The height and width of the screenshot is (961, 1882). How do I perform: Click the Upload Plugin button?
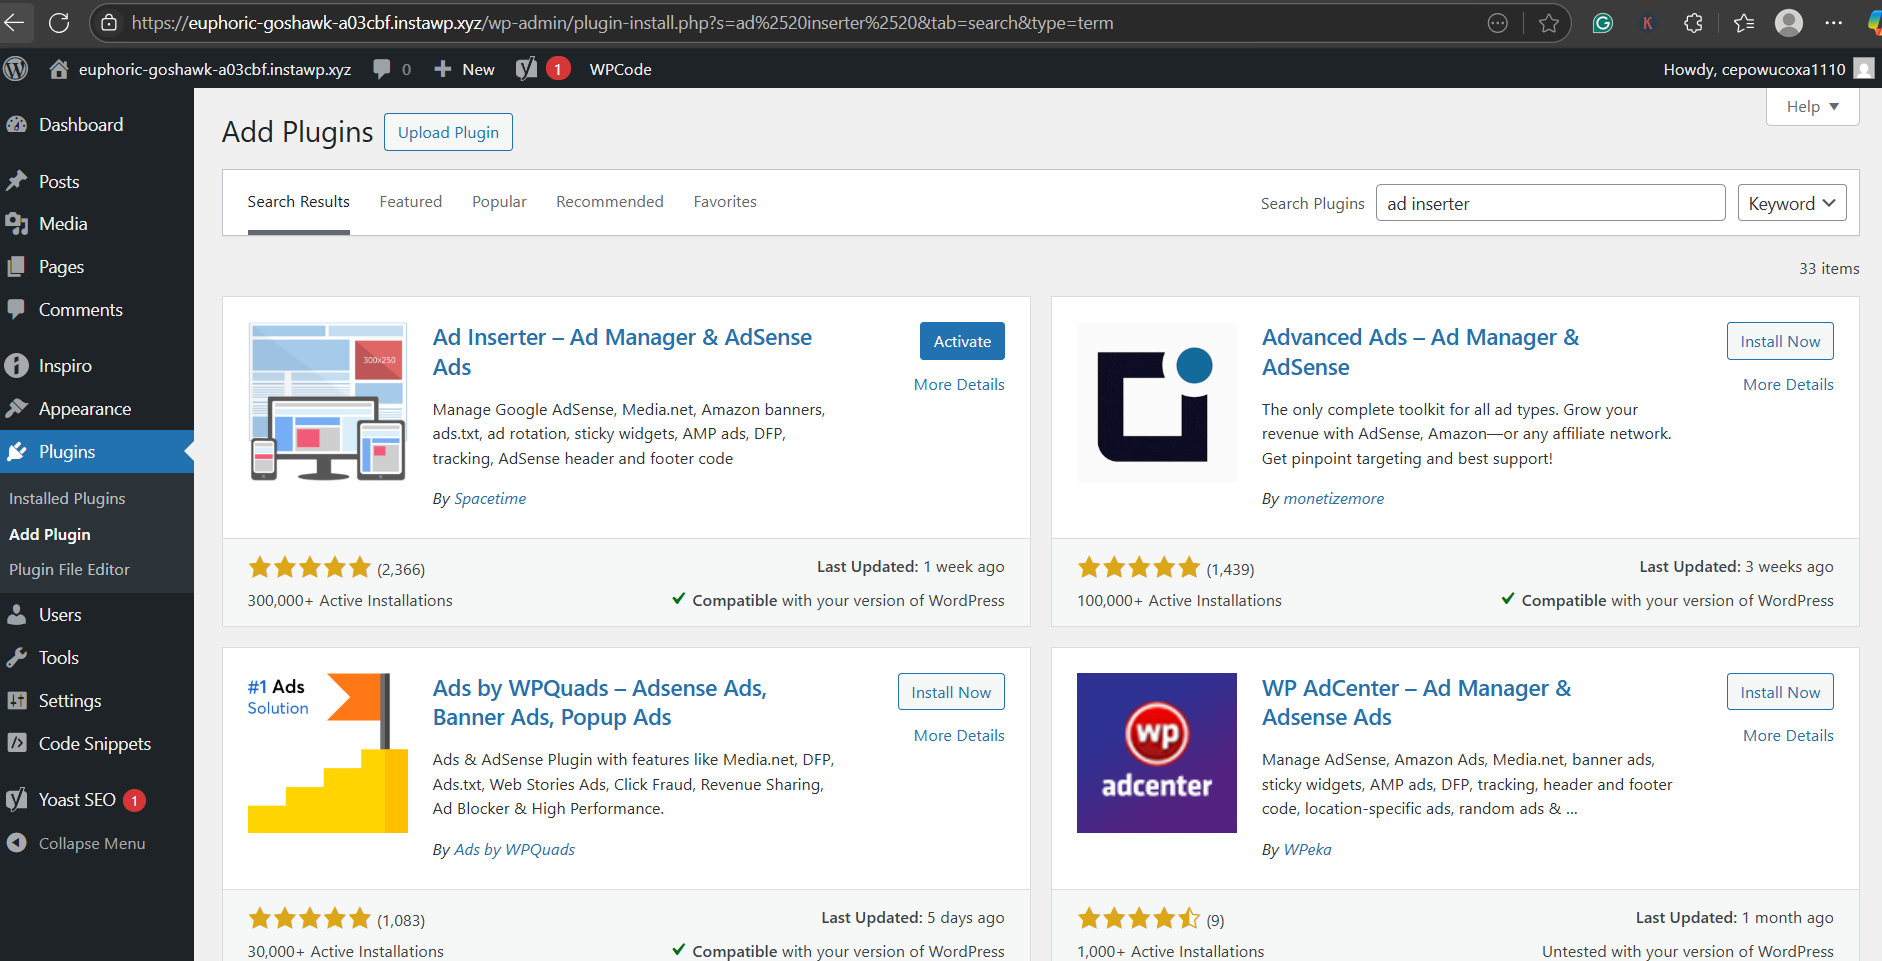pos(448,132)
